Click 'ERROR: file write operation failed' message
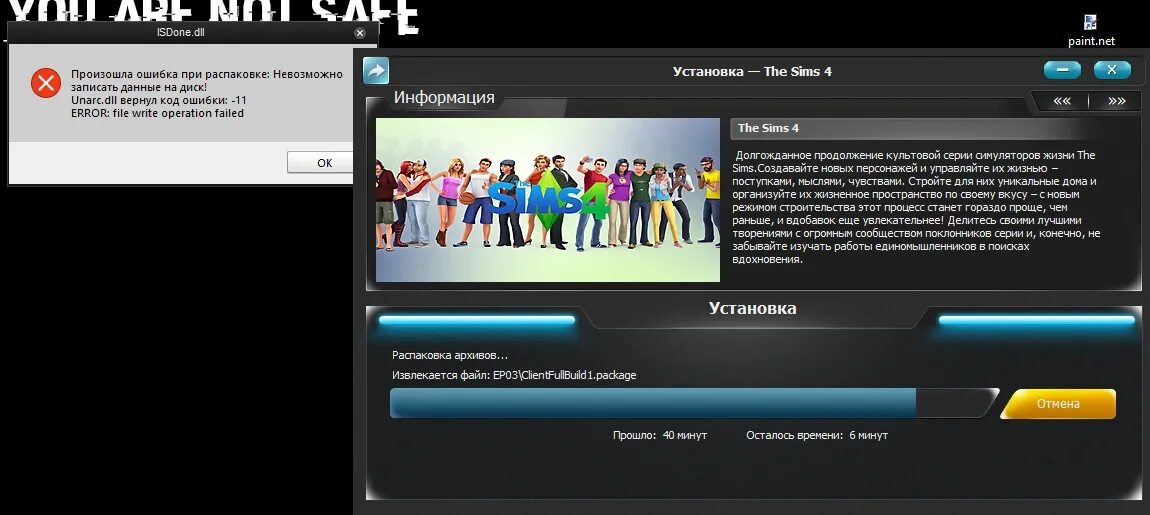The width and height of the screenshot is (1150, 515). point(157,114)
